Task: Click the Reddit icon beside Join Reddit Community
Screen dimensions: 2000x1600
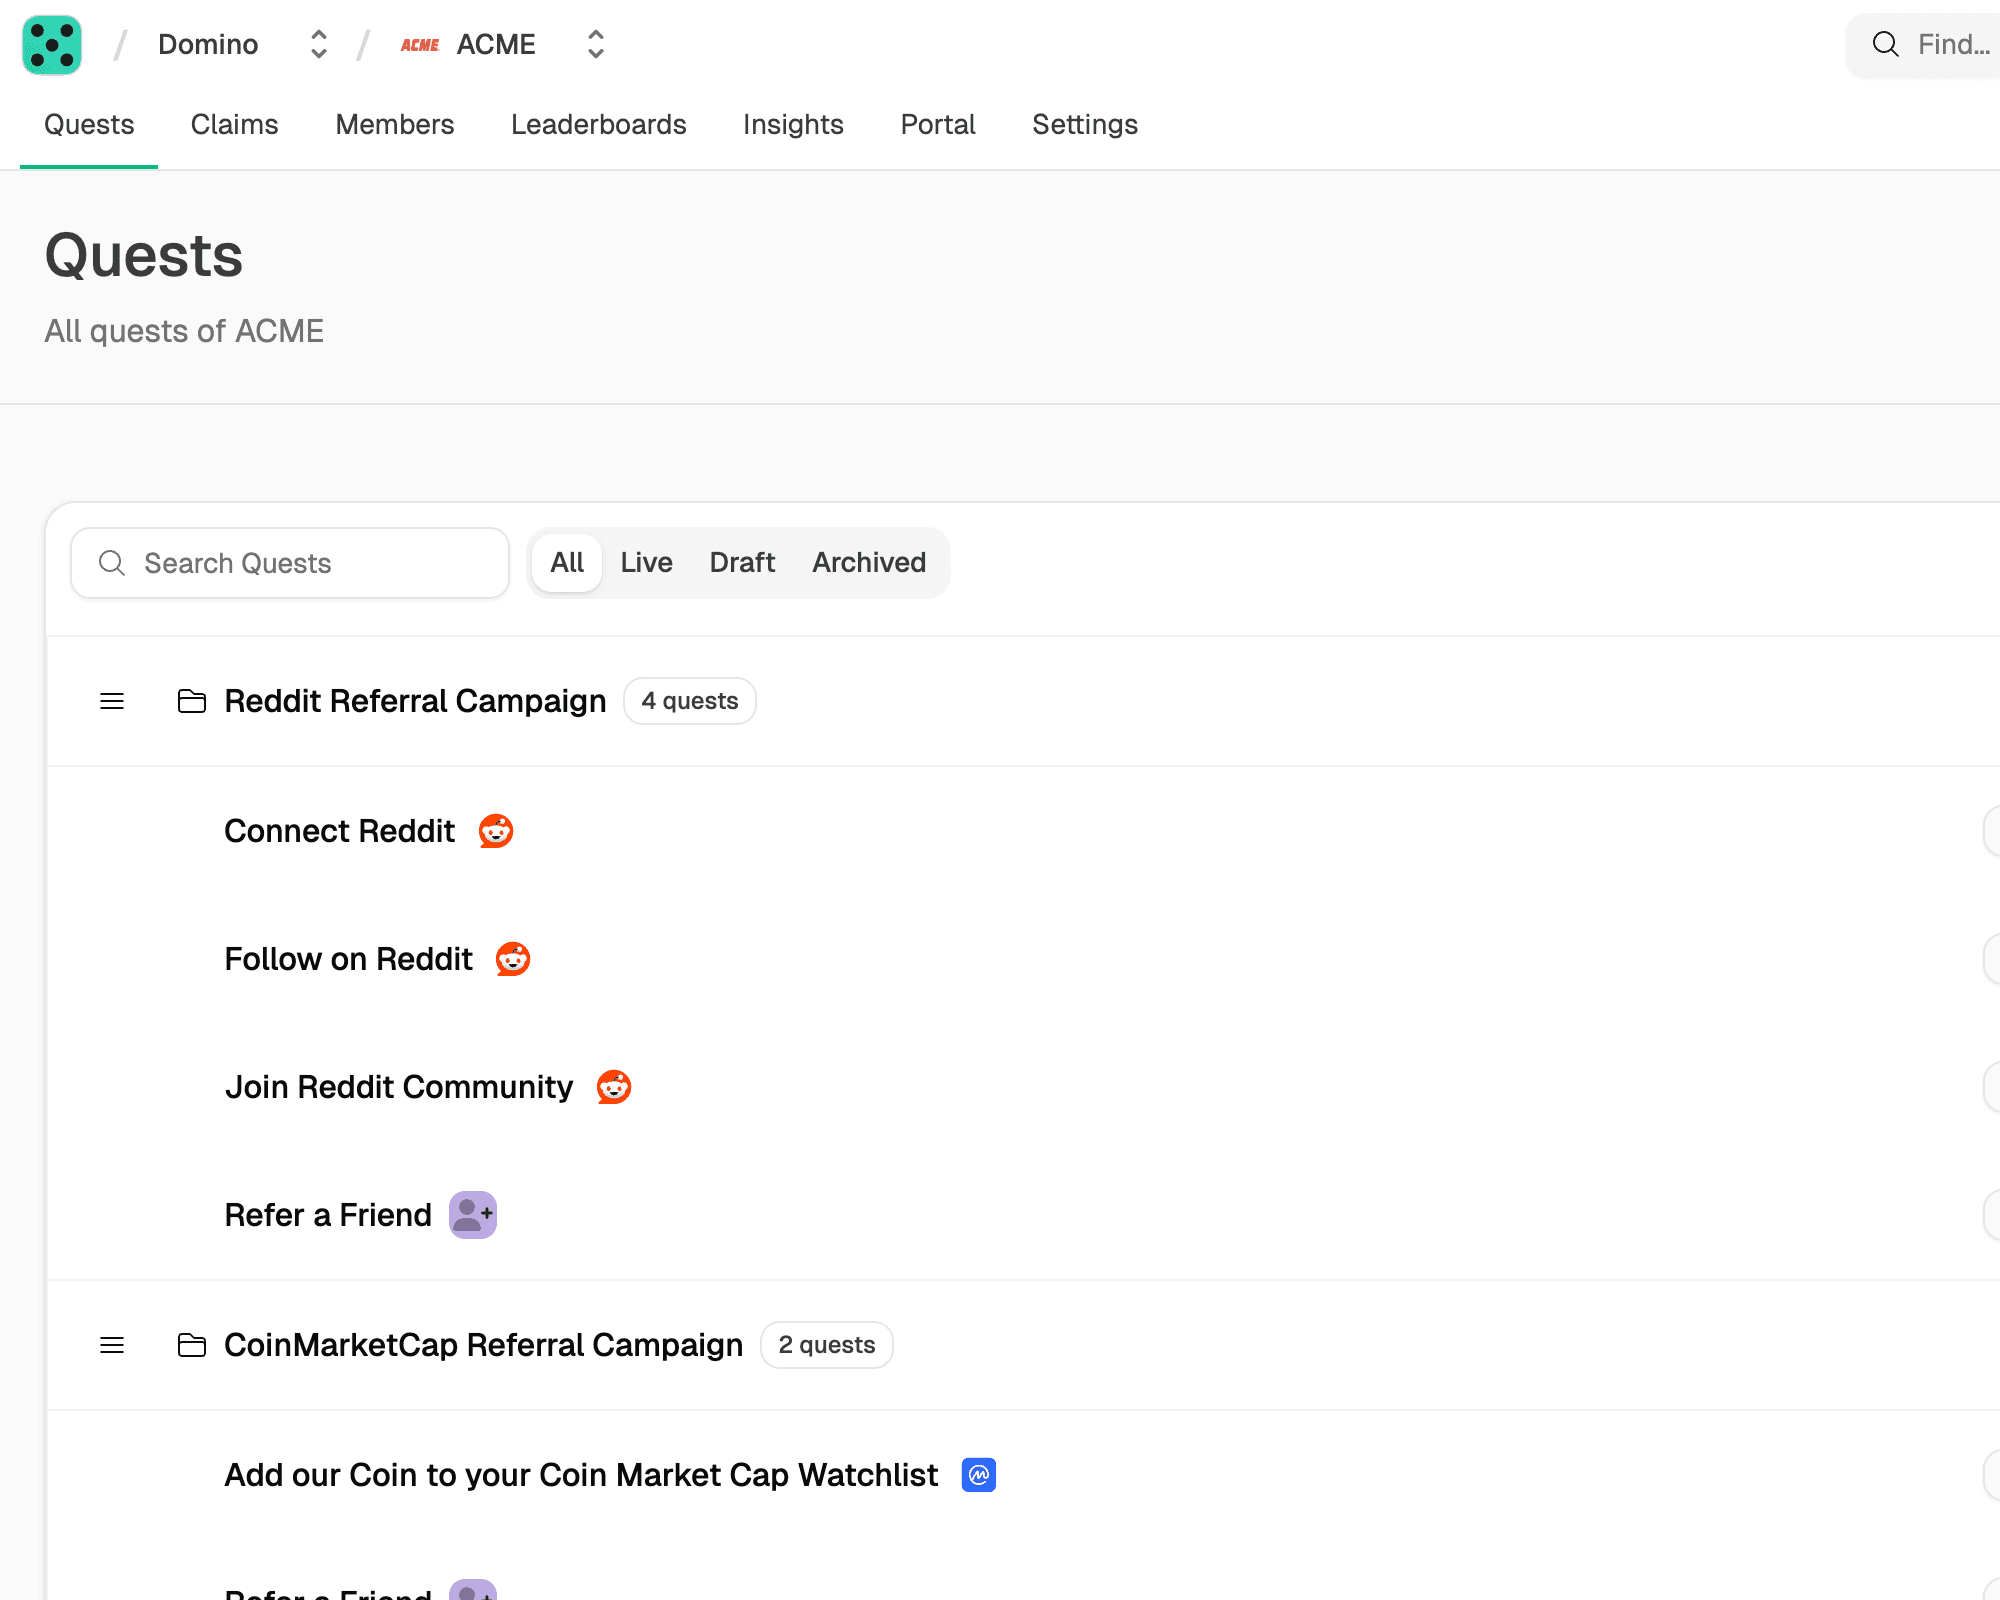Action: 614,1087
